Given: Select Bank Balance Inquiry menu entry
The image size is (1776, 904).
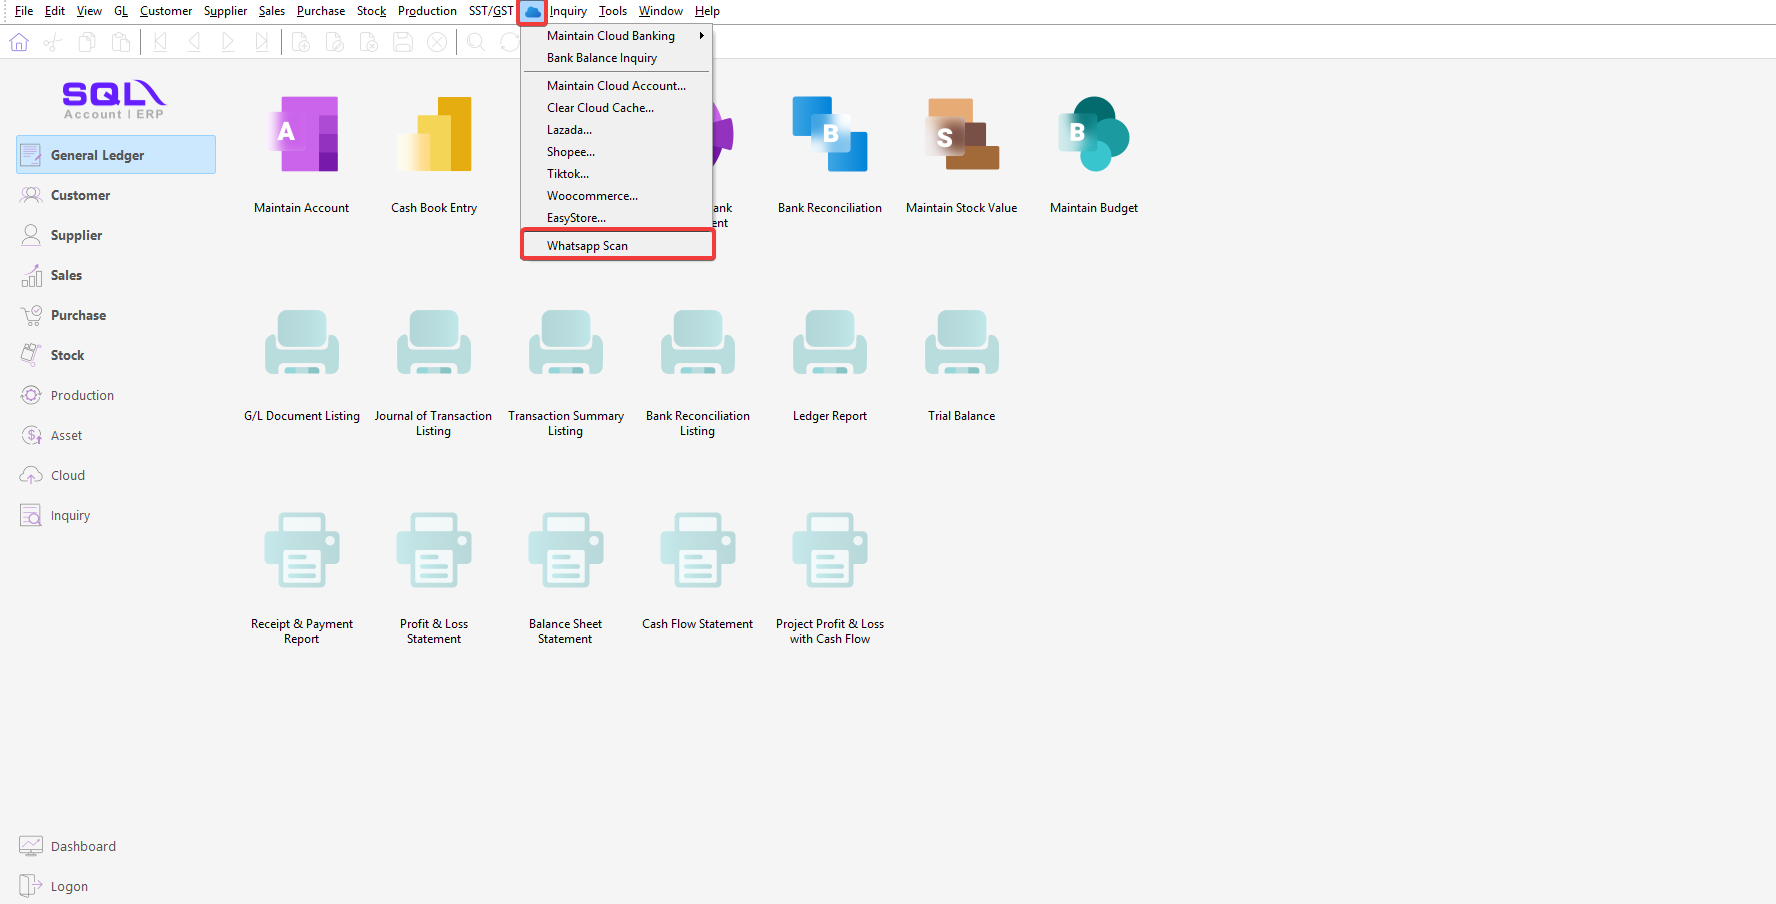Looking at the screenshot, I should pos(617,58).
